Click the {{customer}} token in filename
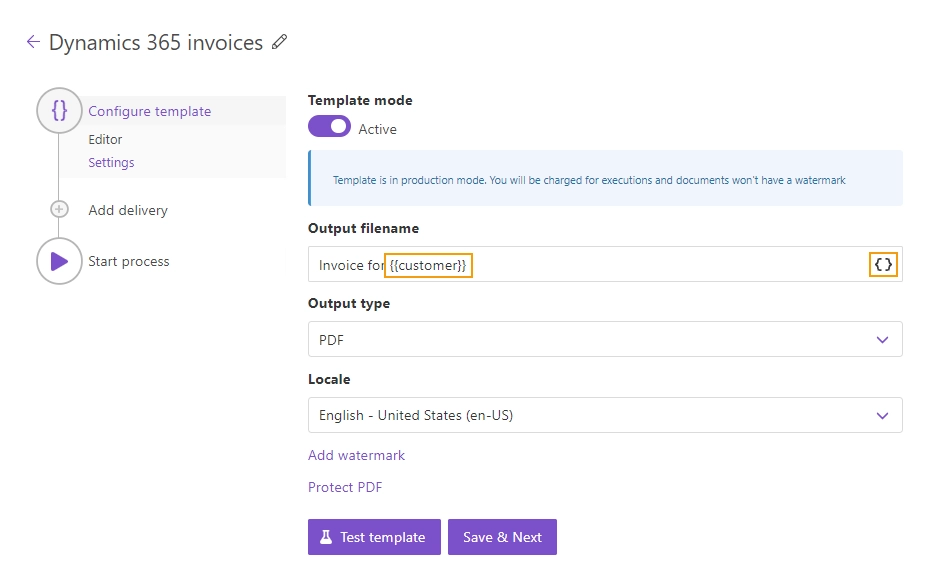This screenshot has height=585, width=941. pyautogui.click(x=428, y=265)
